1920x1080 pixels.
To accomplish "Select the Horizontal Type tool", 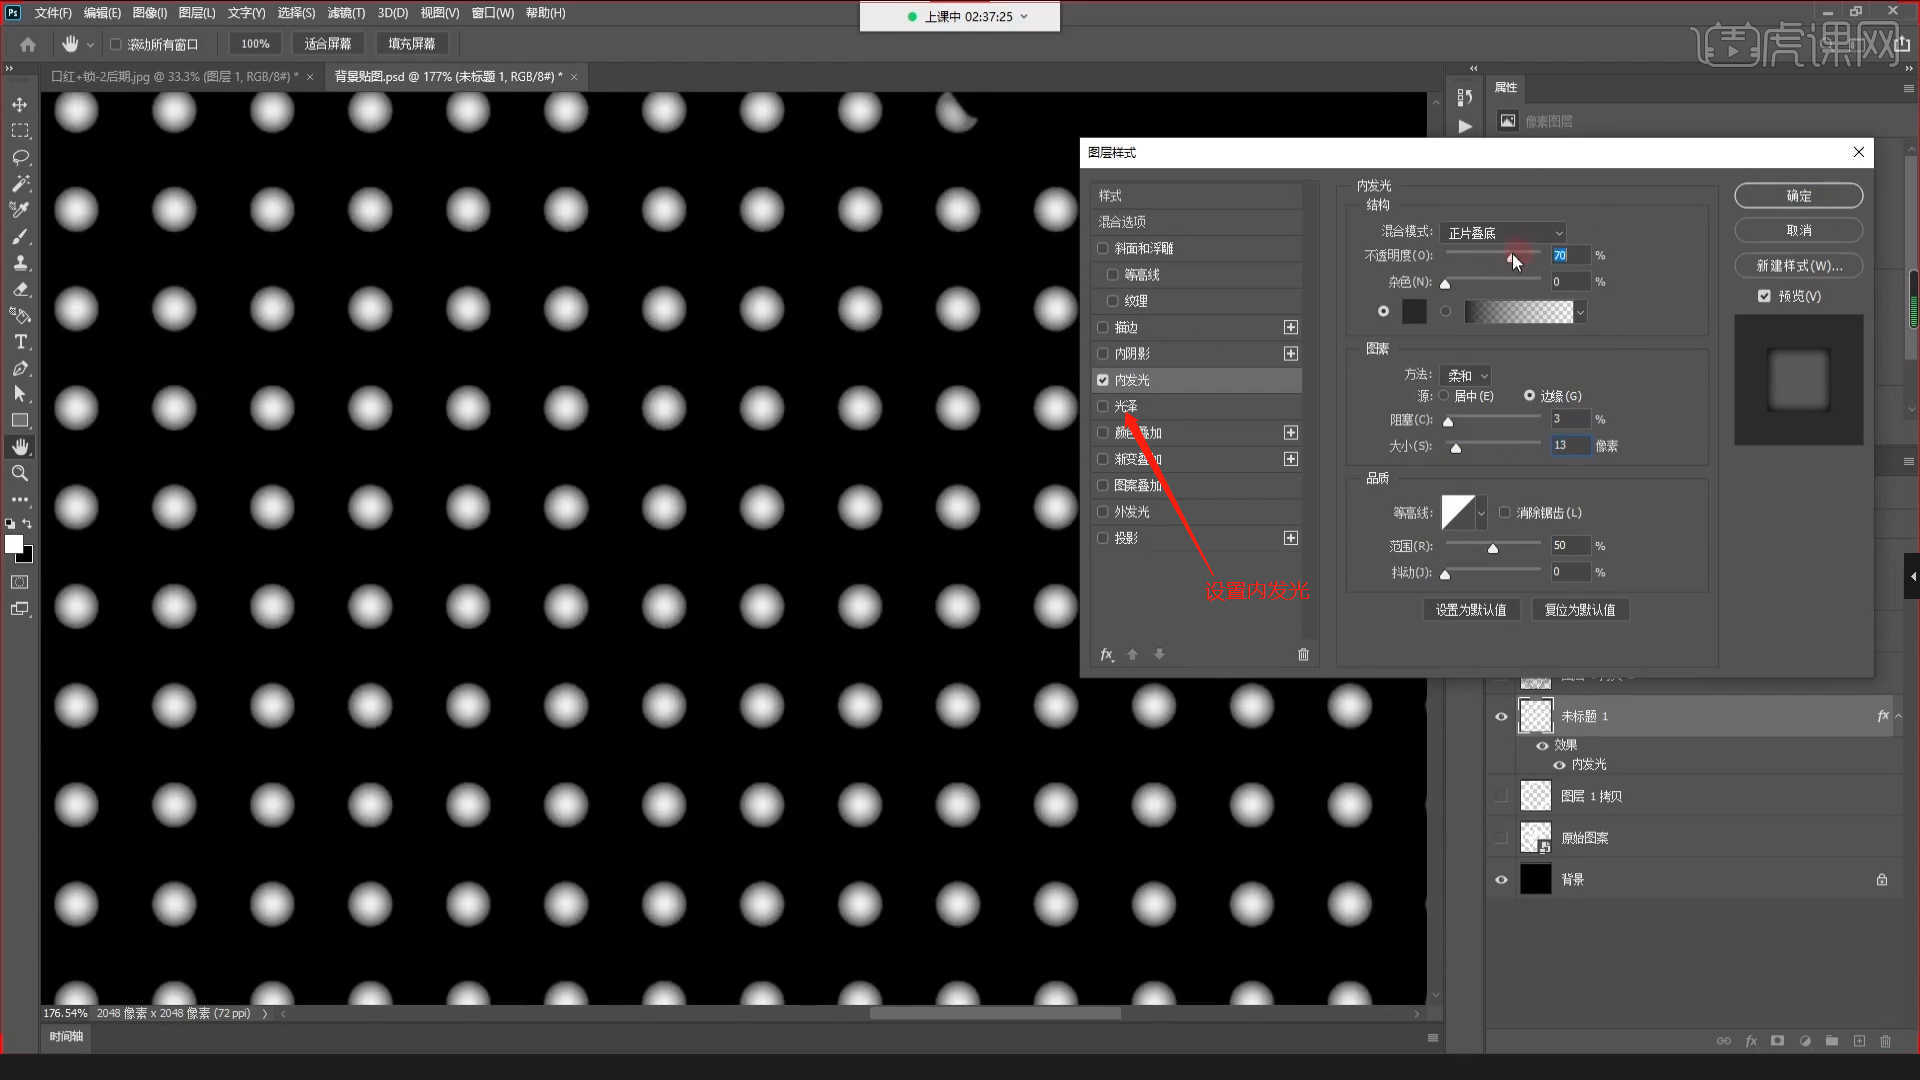I will [x=19, y=342].
